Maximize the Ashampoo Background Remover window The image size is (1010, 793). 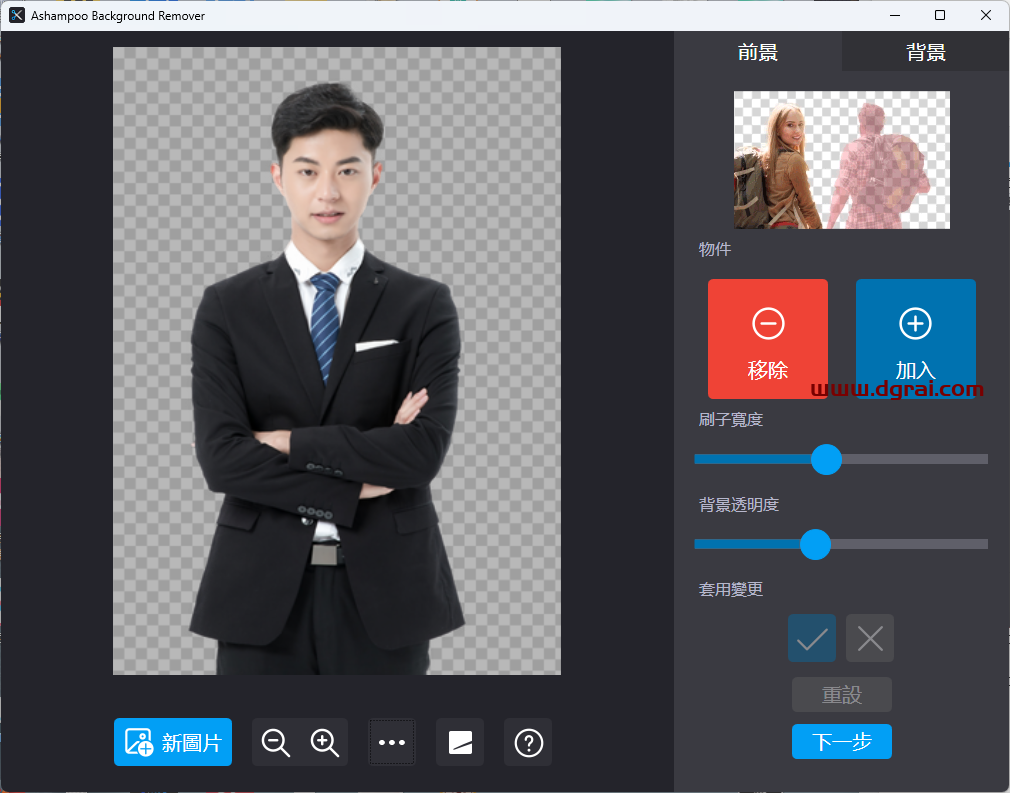[x=940, y=15]
